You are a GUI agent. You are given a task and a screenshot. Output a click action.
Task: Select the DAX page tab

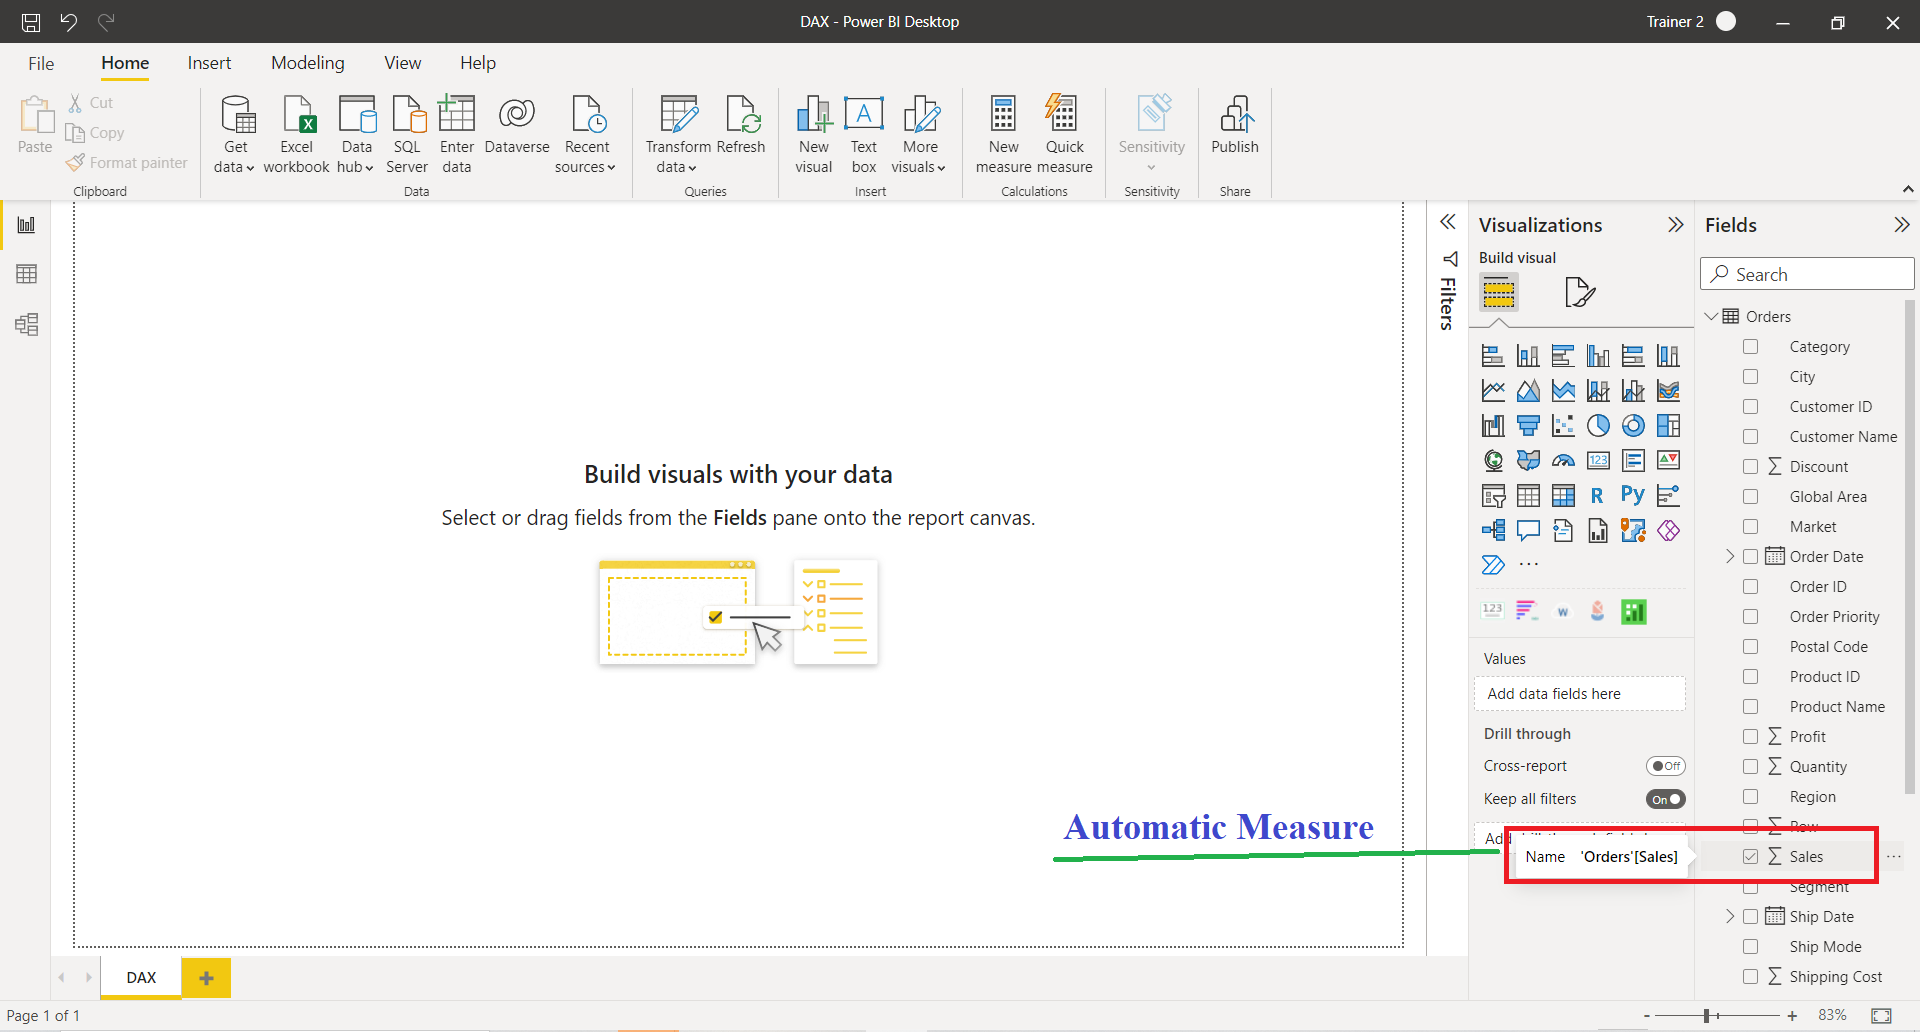coord(141,978)
